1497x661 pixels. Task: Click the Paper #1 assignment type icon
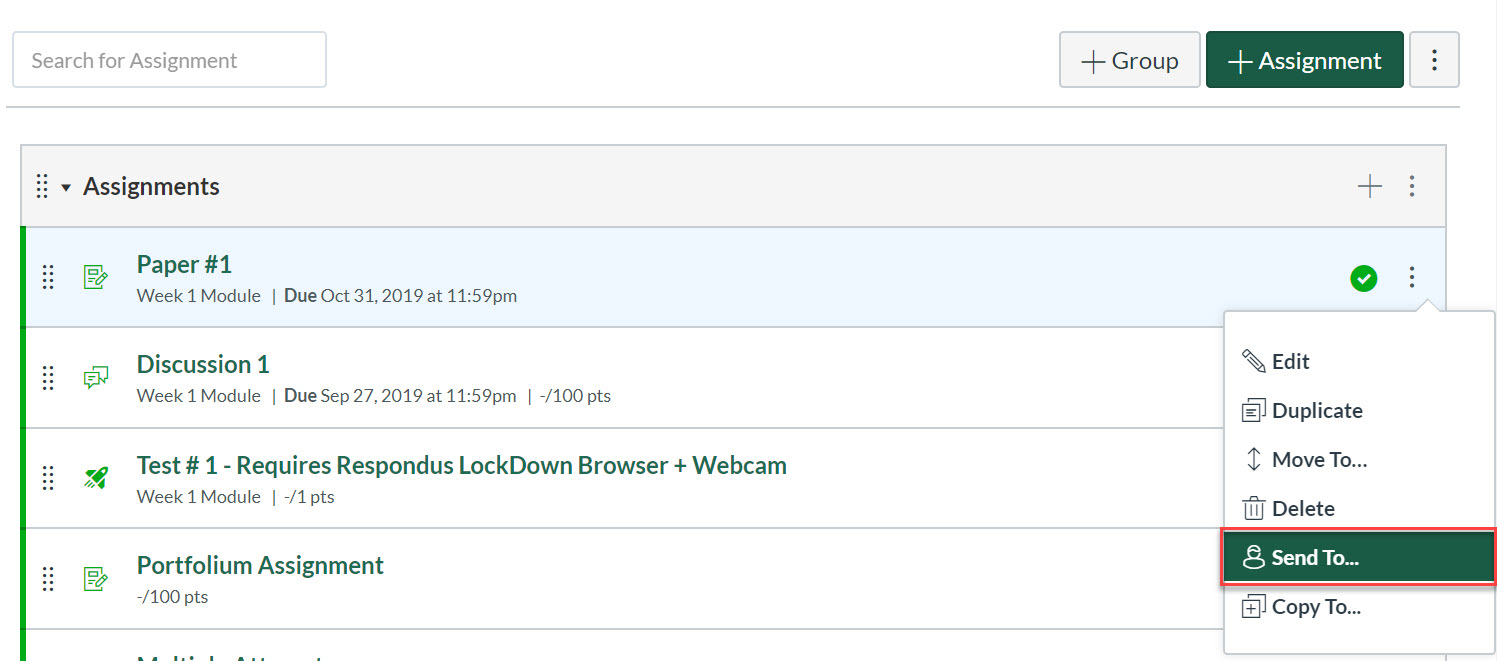(x=95, y=277)
